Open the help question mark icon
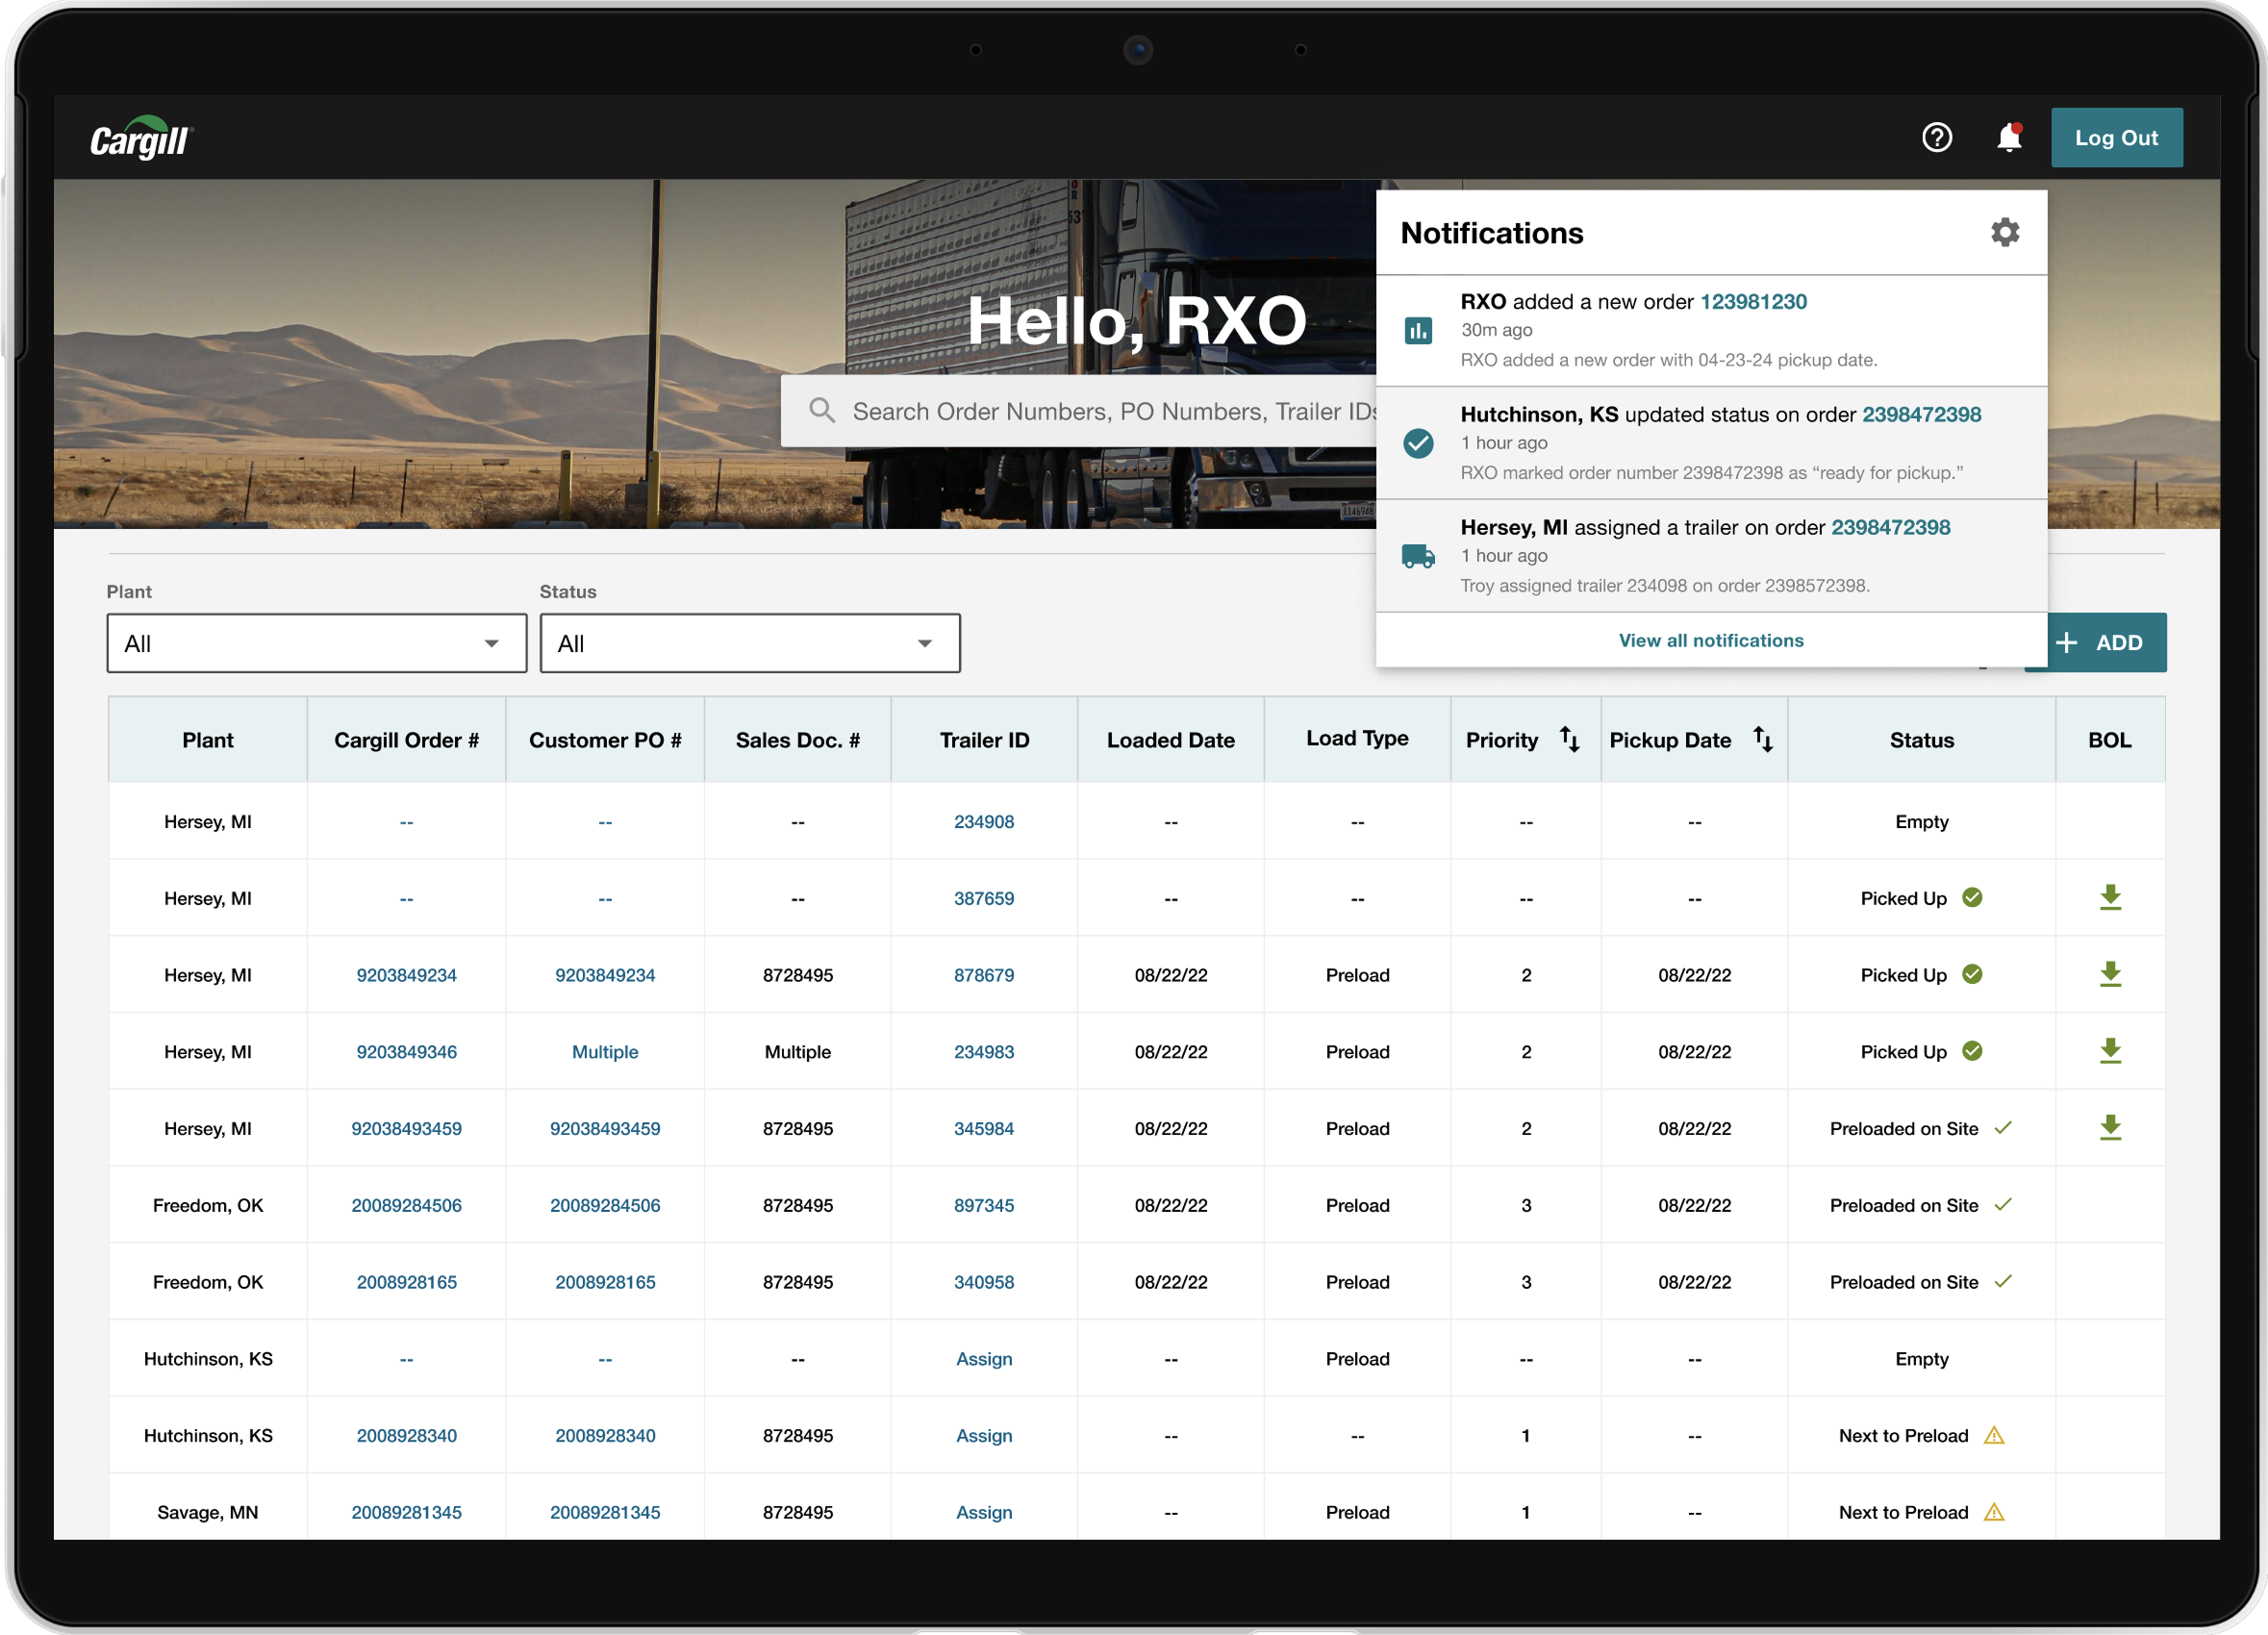 1936,138
